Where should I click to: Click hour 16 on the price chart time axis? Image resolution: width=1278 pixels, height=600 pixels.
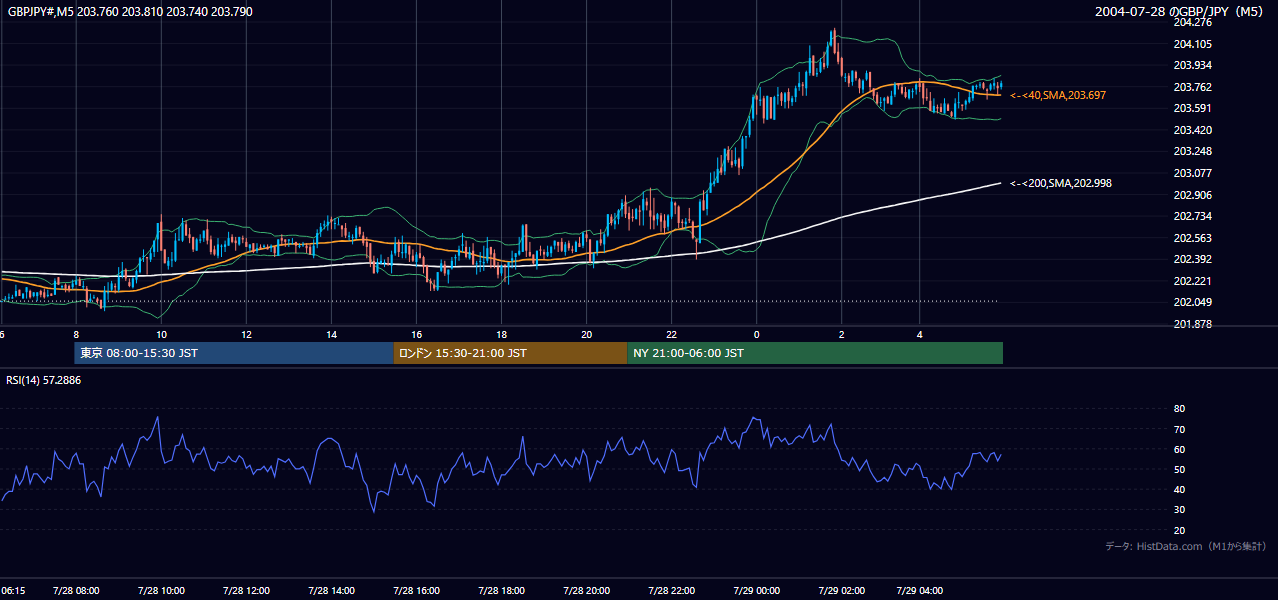[416, 334]
